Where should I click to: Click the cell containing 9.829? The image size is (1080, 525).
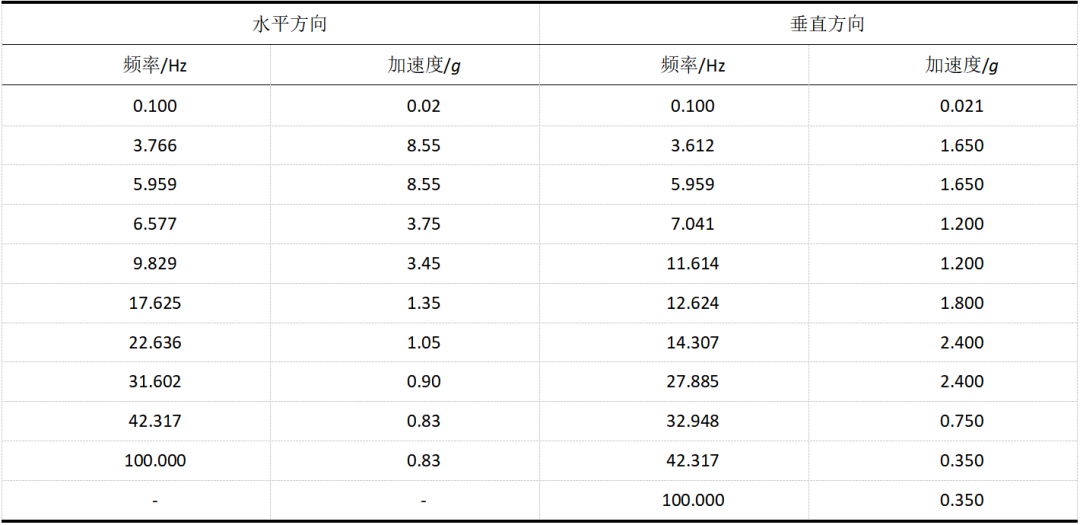154,264
